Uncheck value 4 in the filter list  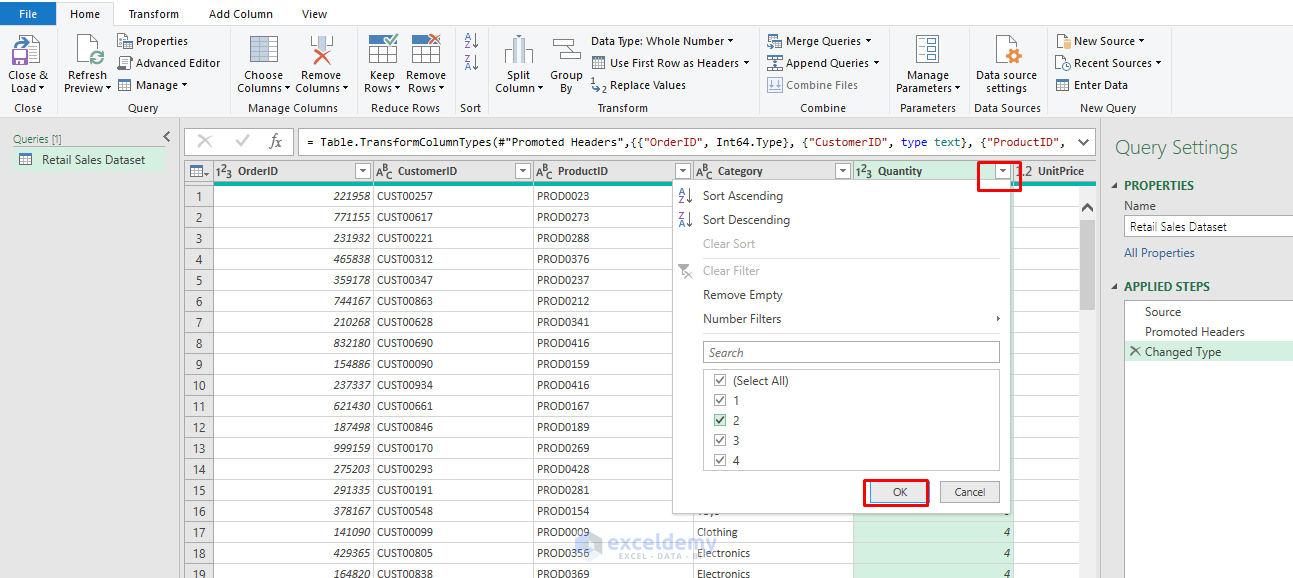(720, 461)
